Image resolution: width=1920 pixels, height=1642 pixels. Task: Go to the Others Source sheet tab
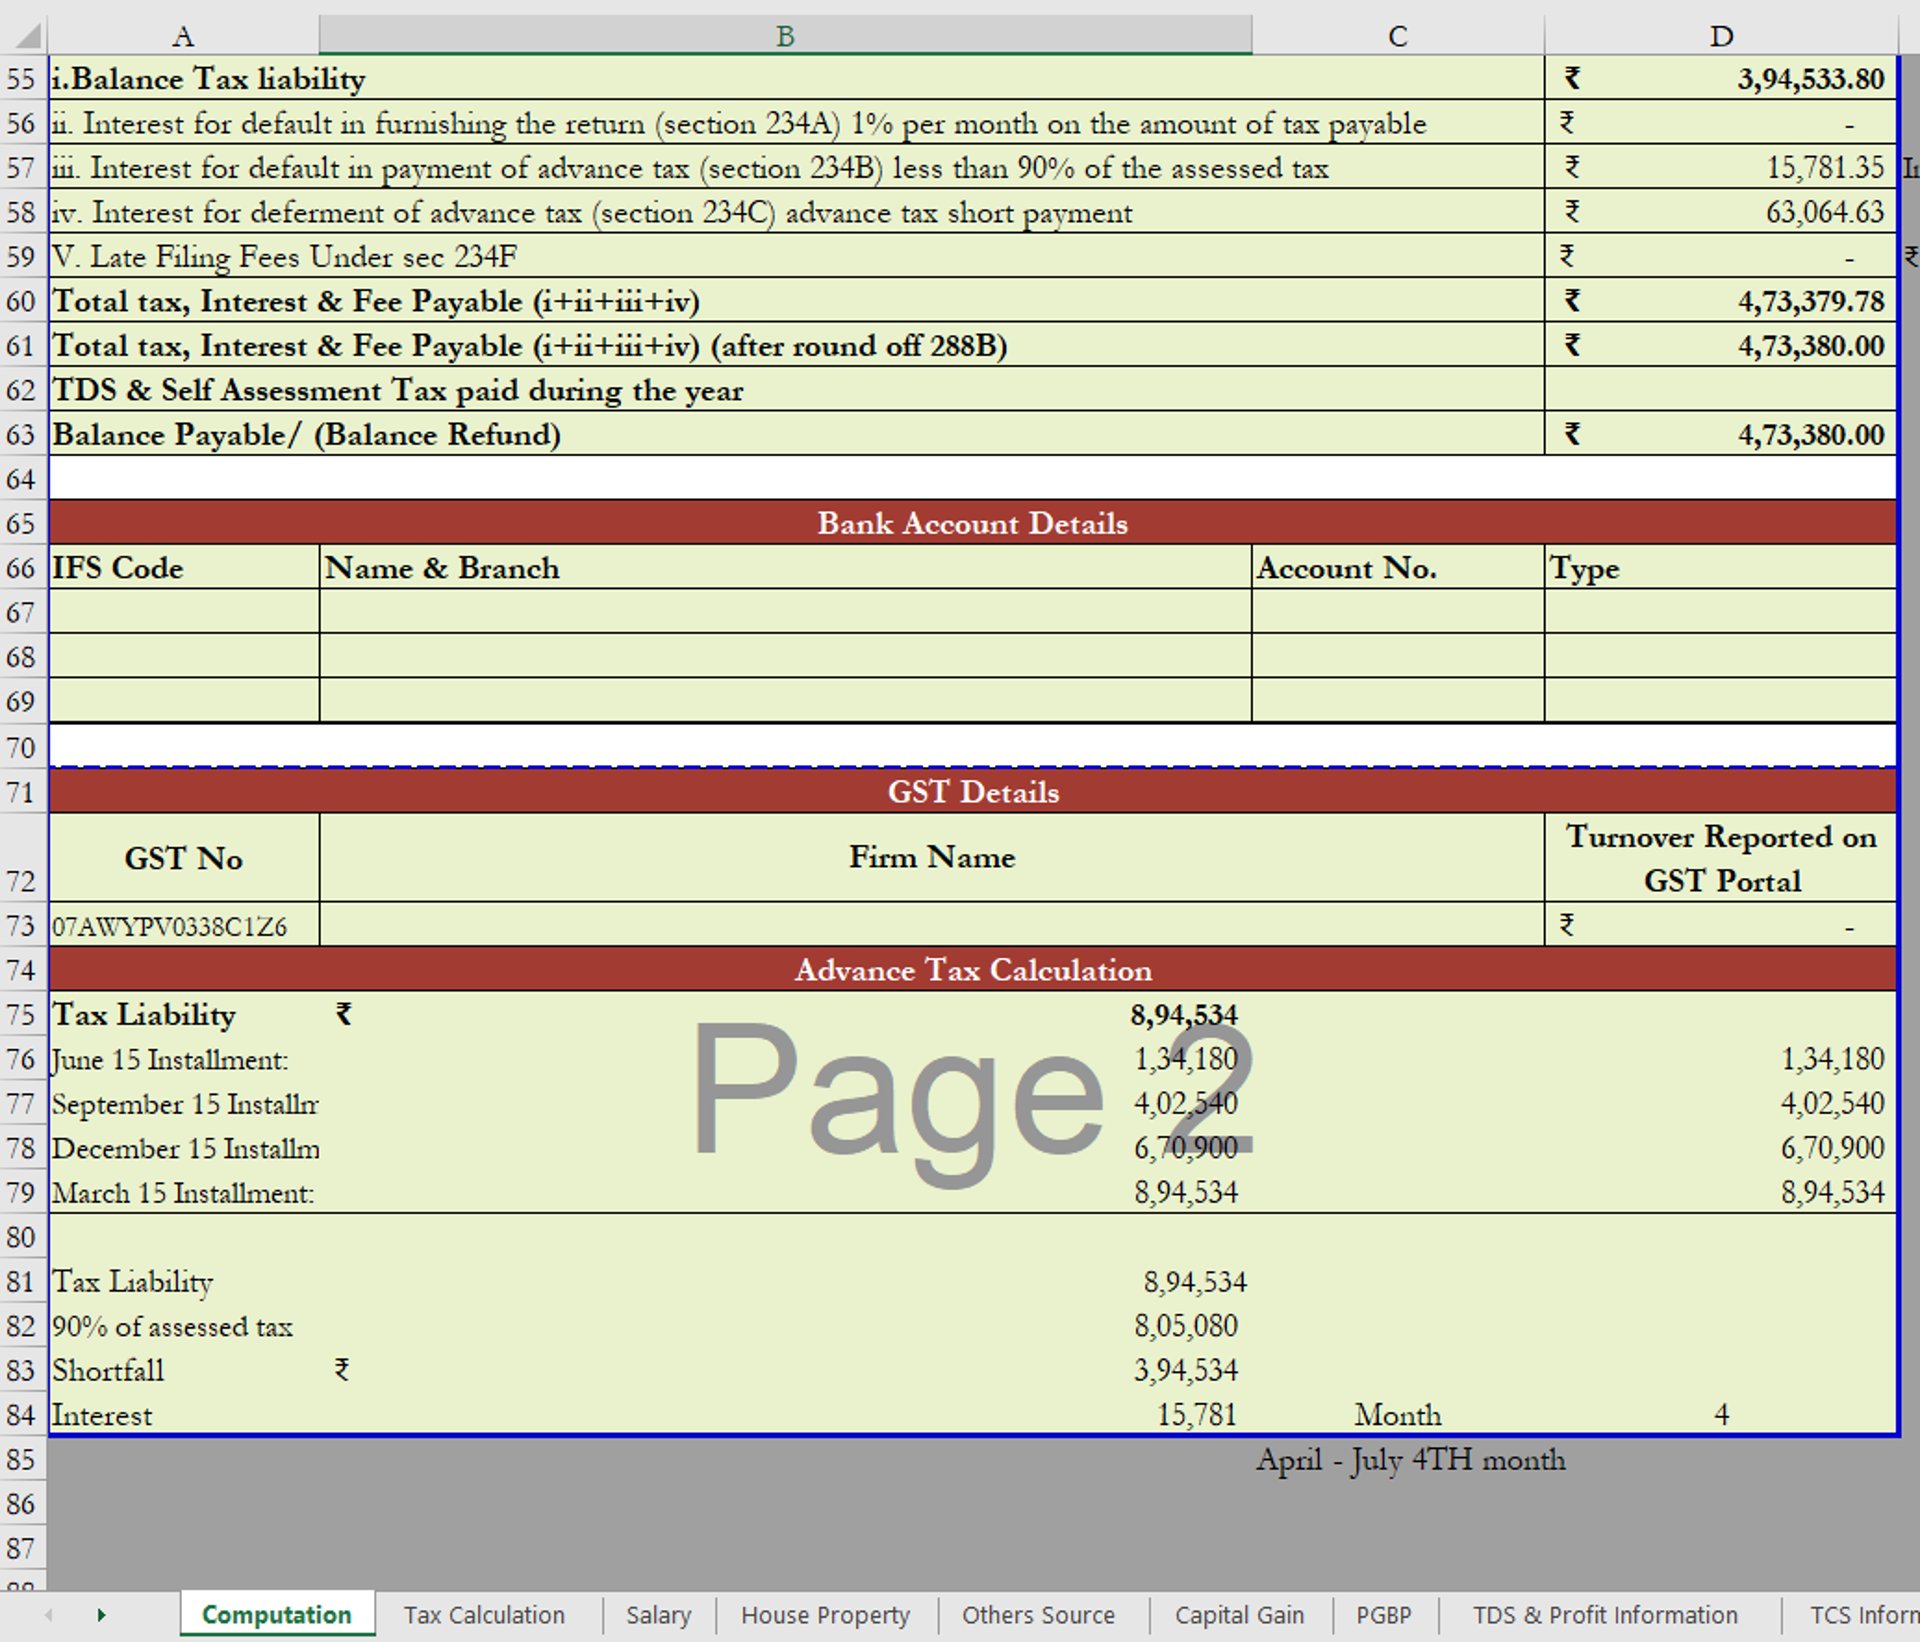(x=1038, y=1614)
